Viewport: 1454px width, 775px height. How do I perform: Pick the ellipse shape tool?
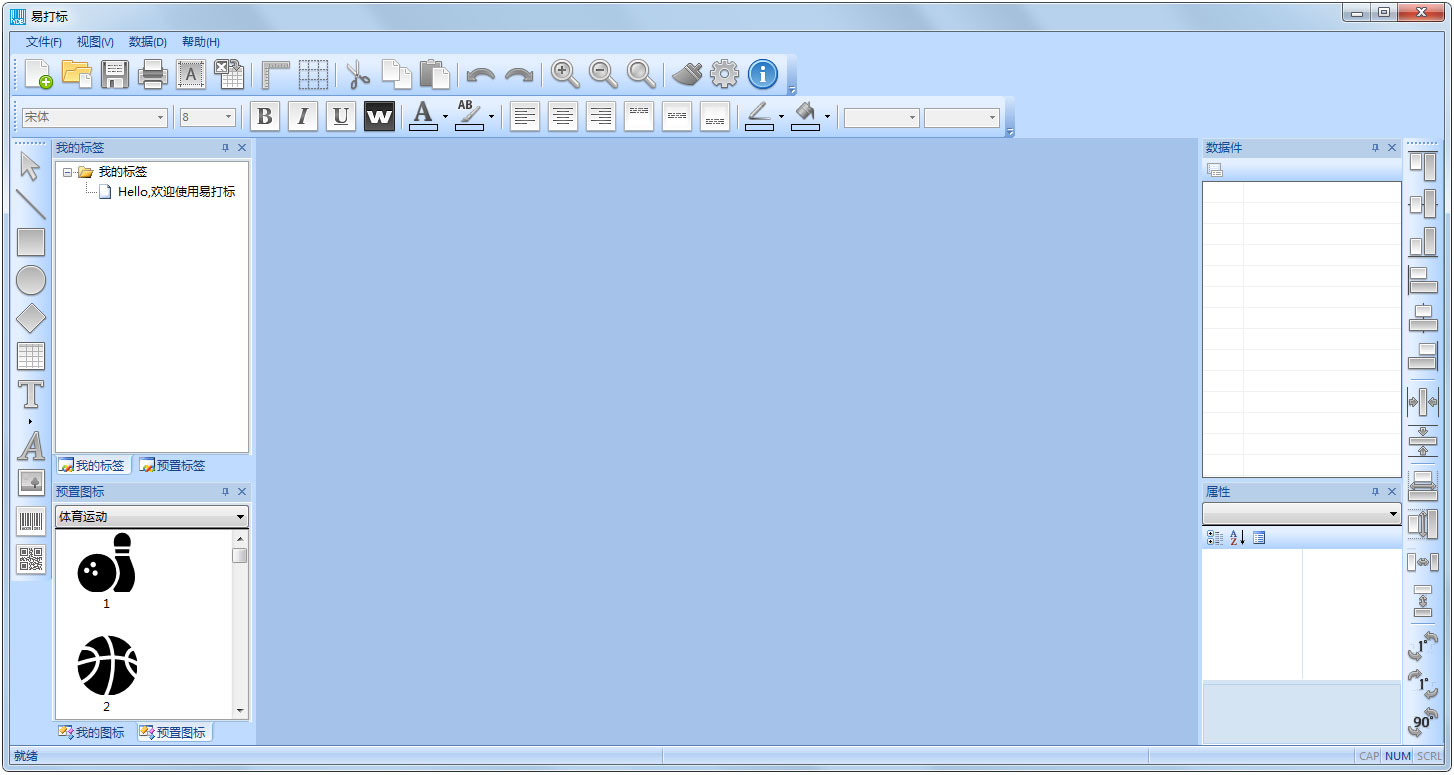(31, 280)
